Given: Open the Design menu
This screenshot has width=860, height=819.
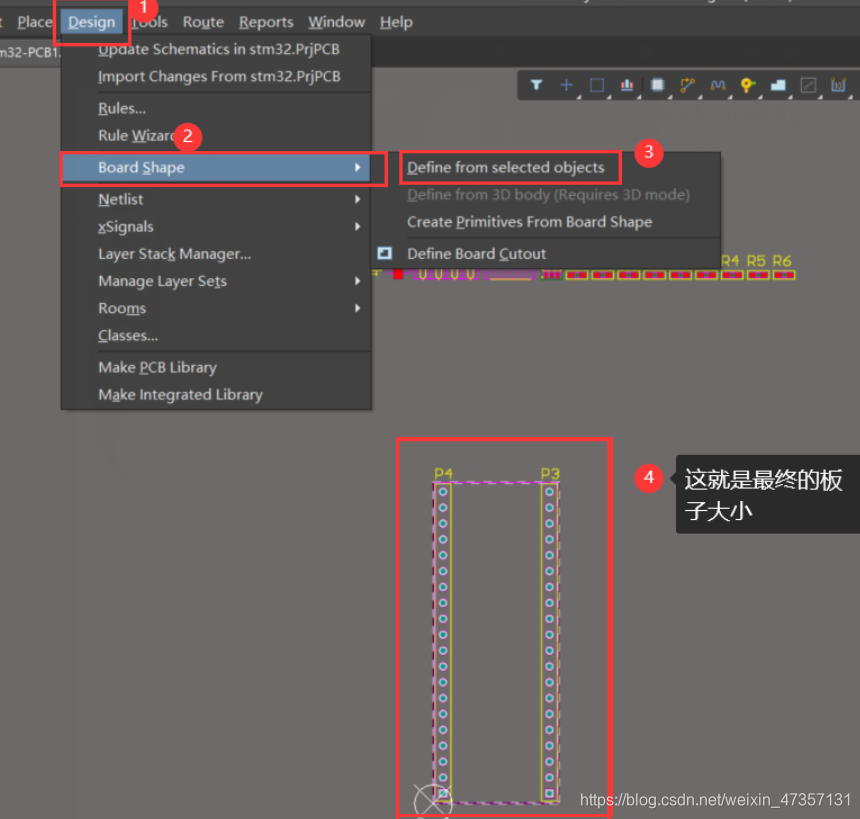Looking at the screenshot, I should coord(92,22).
